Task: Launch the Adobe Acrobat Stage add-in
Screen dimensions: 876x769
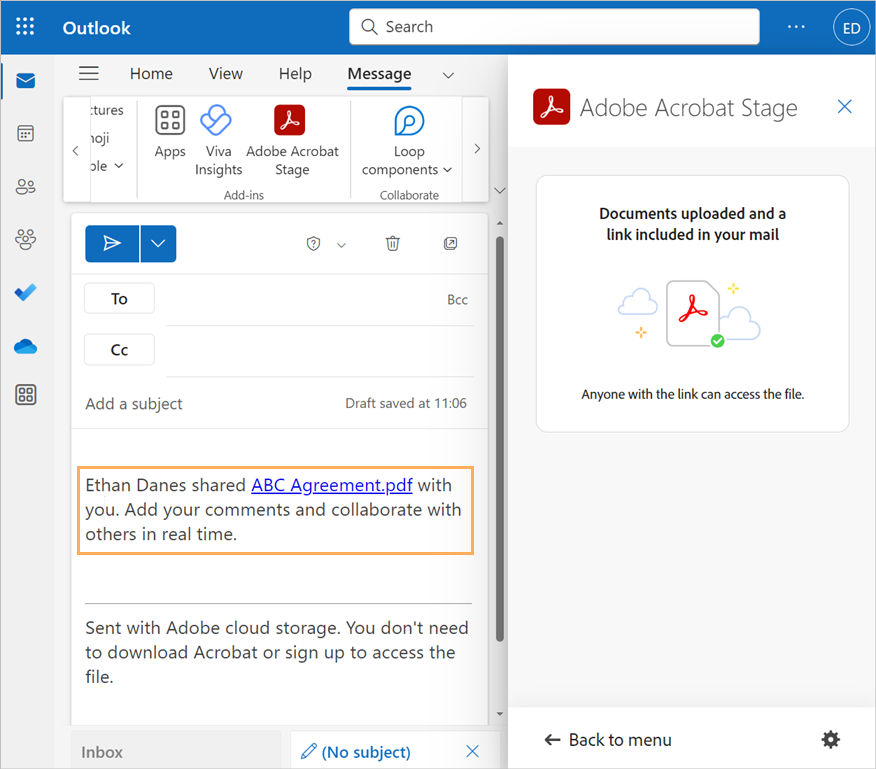Action: (x=290, y=135)
